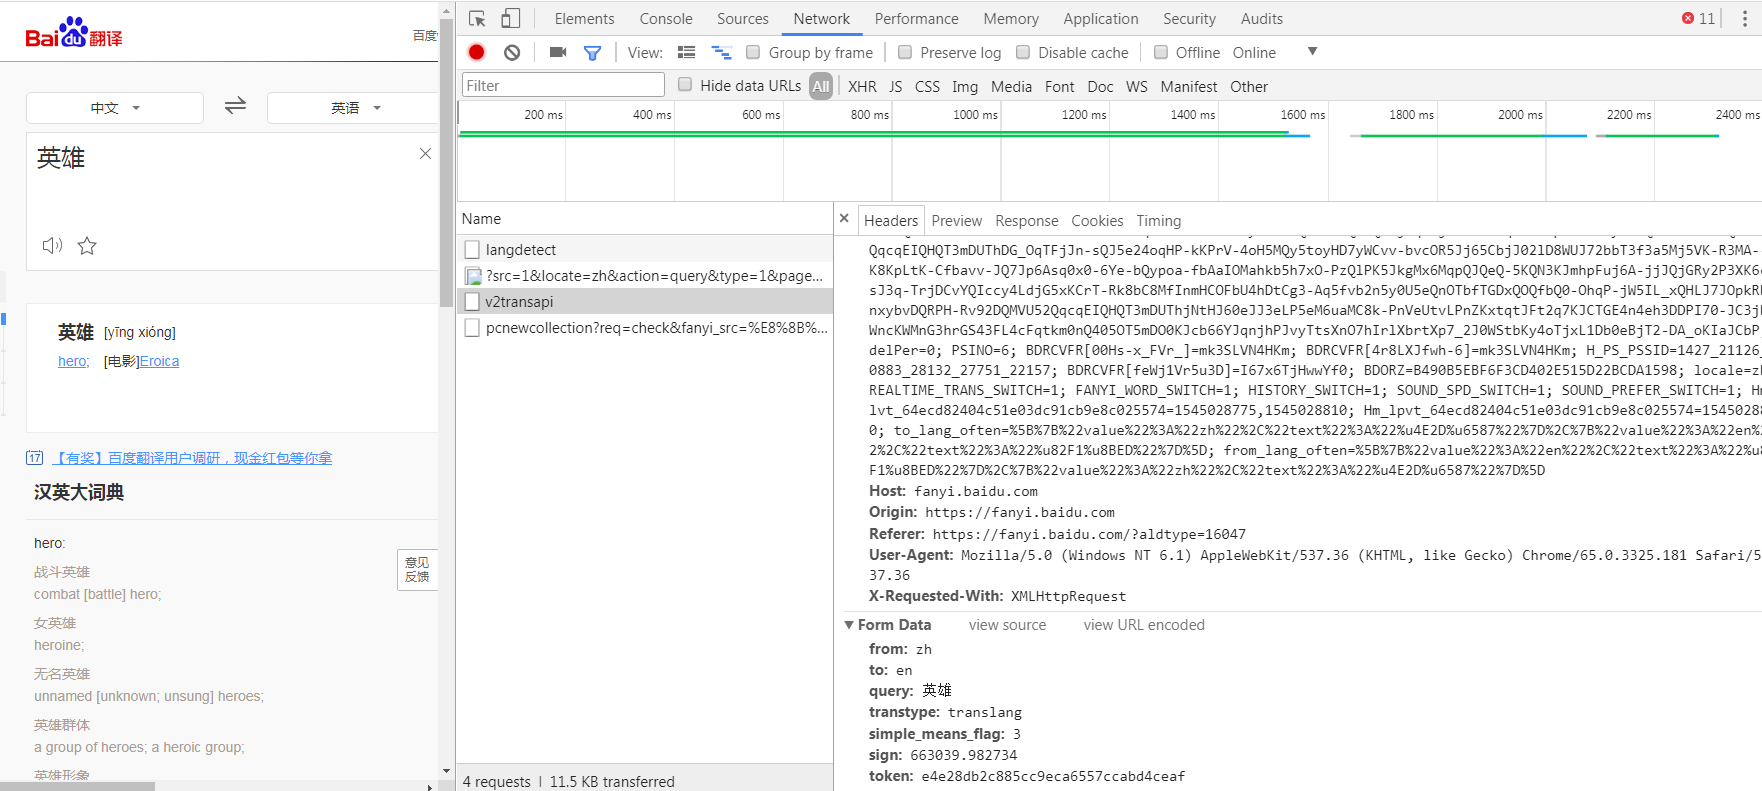Open the Application tab
Screen dimensions: 1762x791
(1101, 18)
